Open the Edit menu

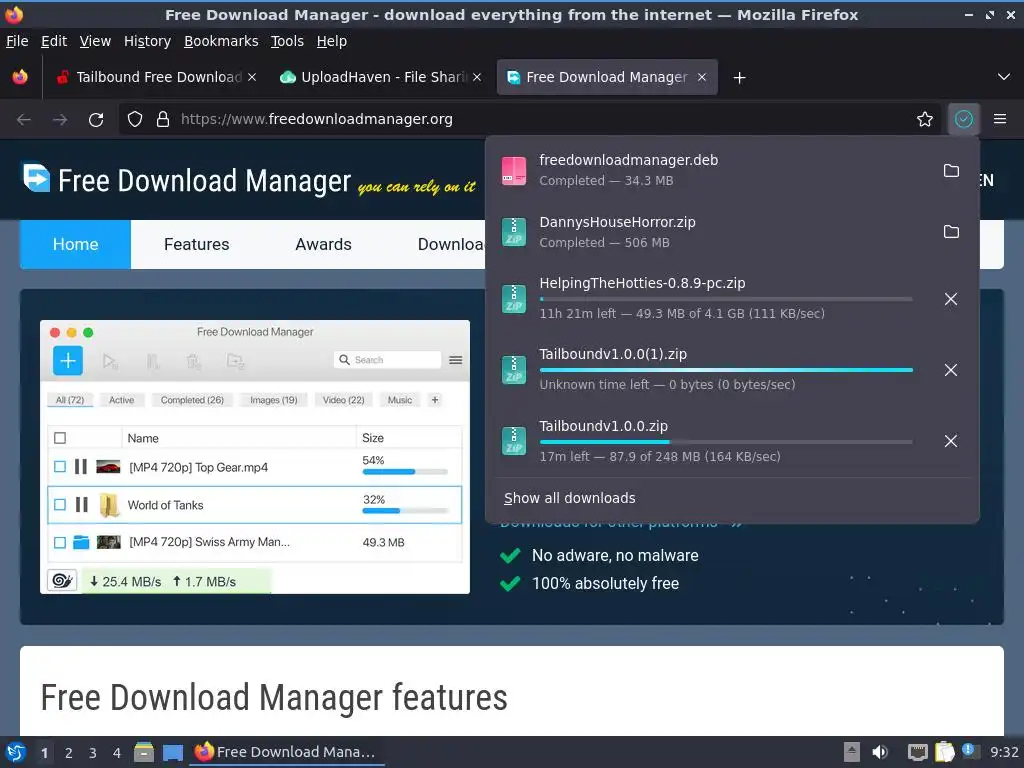tap(54, 41)
